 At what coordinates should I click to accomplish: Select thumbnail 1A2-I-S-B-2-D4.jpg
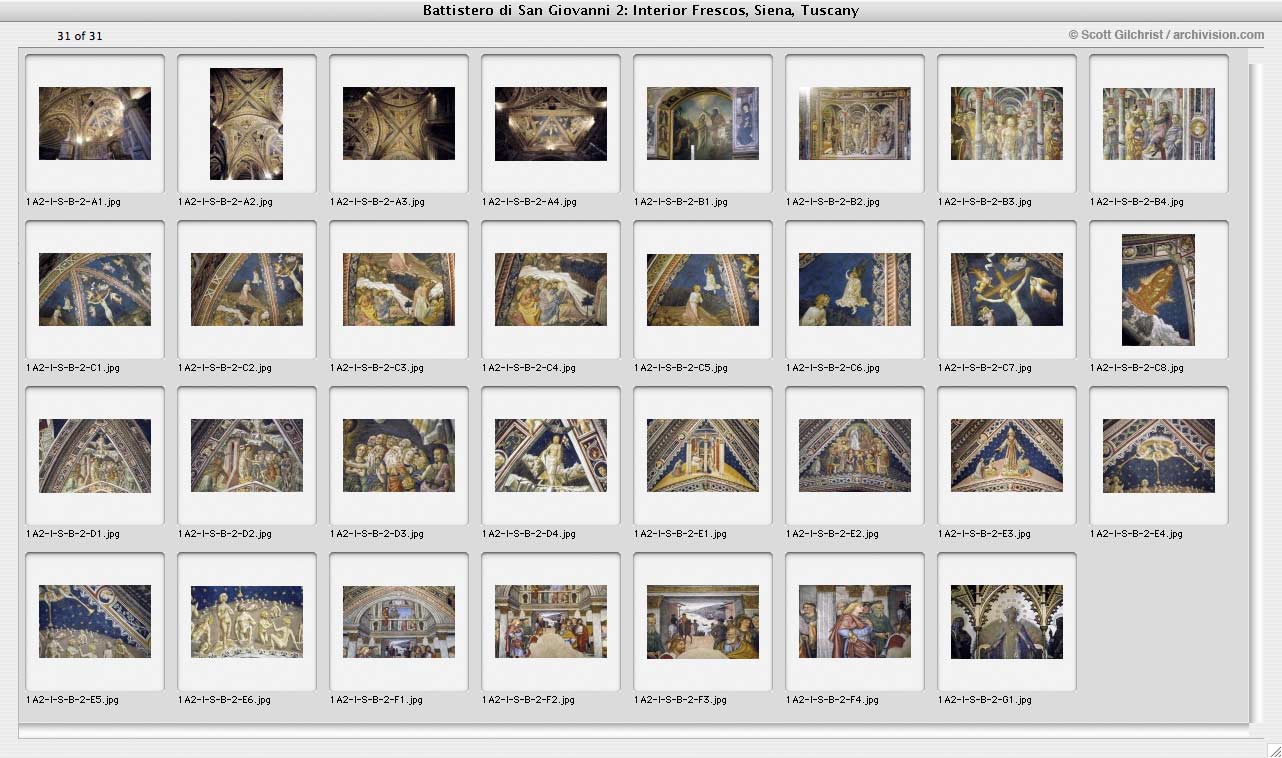click(551, 455)
